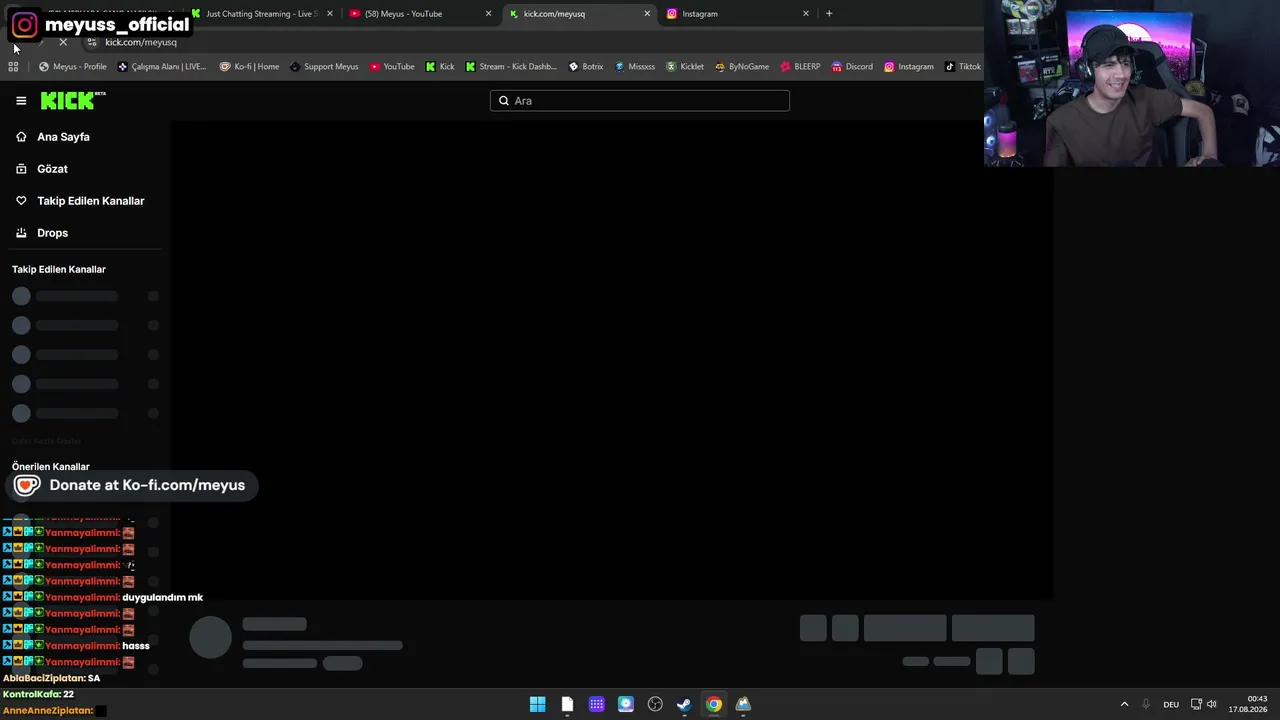This screenshot has width=1280, height=720.
Task: Open the Missxss bookmark
Action: point(635,67)
